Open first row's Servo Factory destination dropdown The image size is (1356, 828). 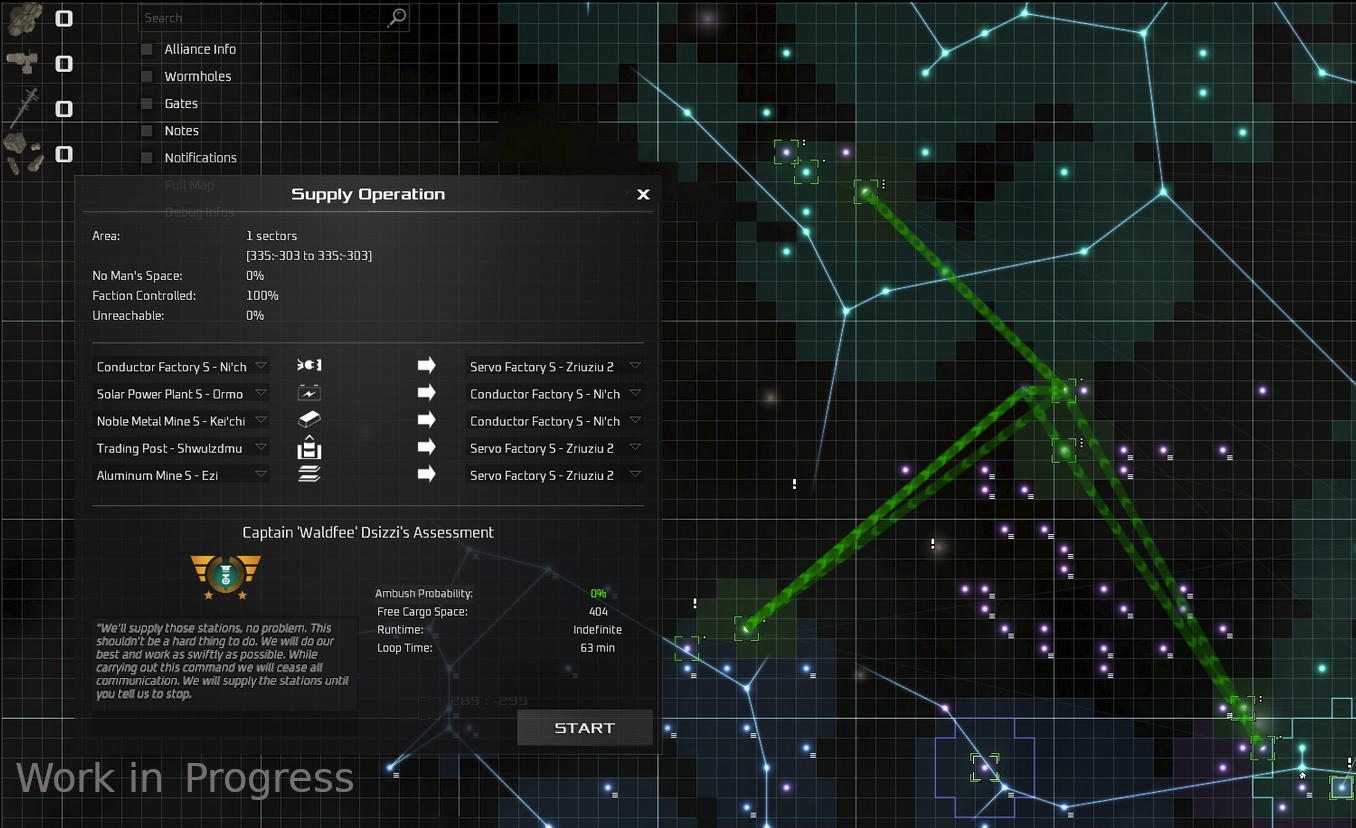tap(555, 366)
